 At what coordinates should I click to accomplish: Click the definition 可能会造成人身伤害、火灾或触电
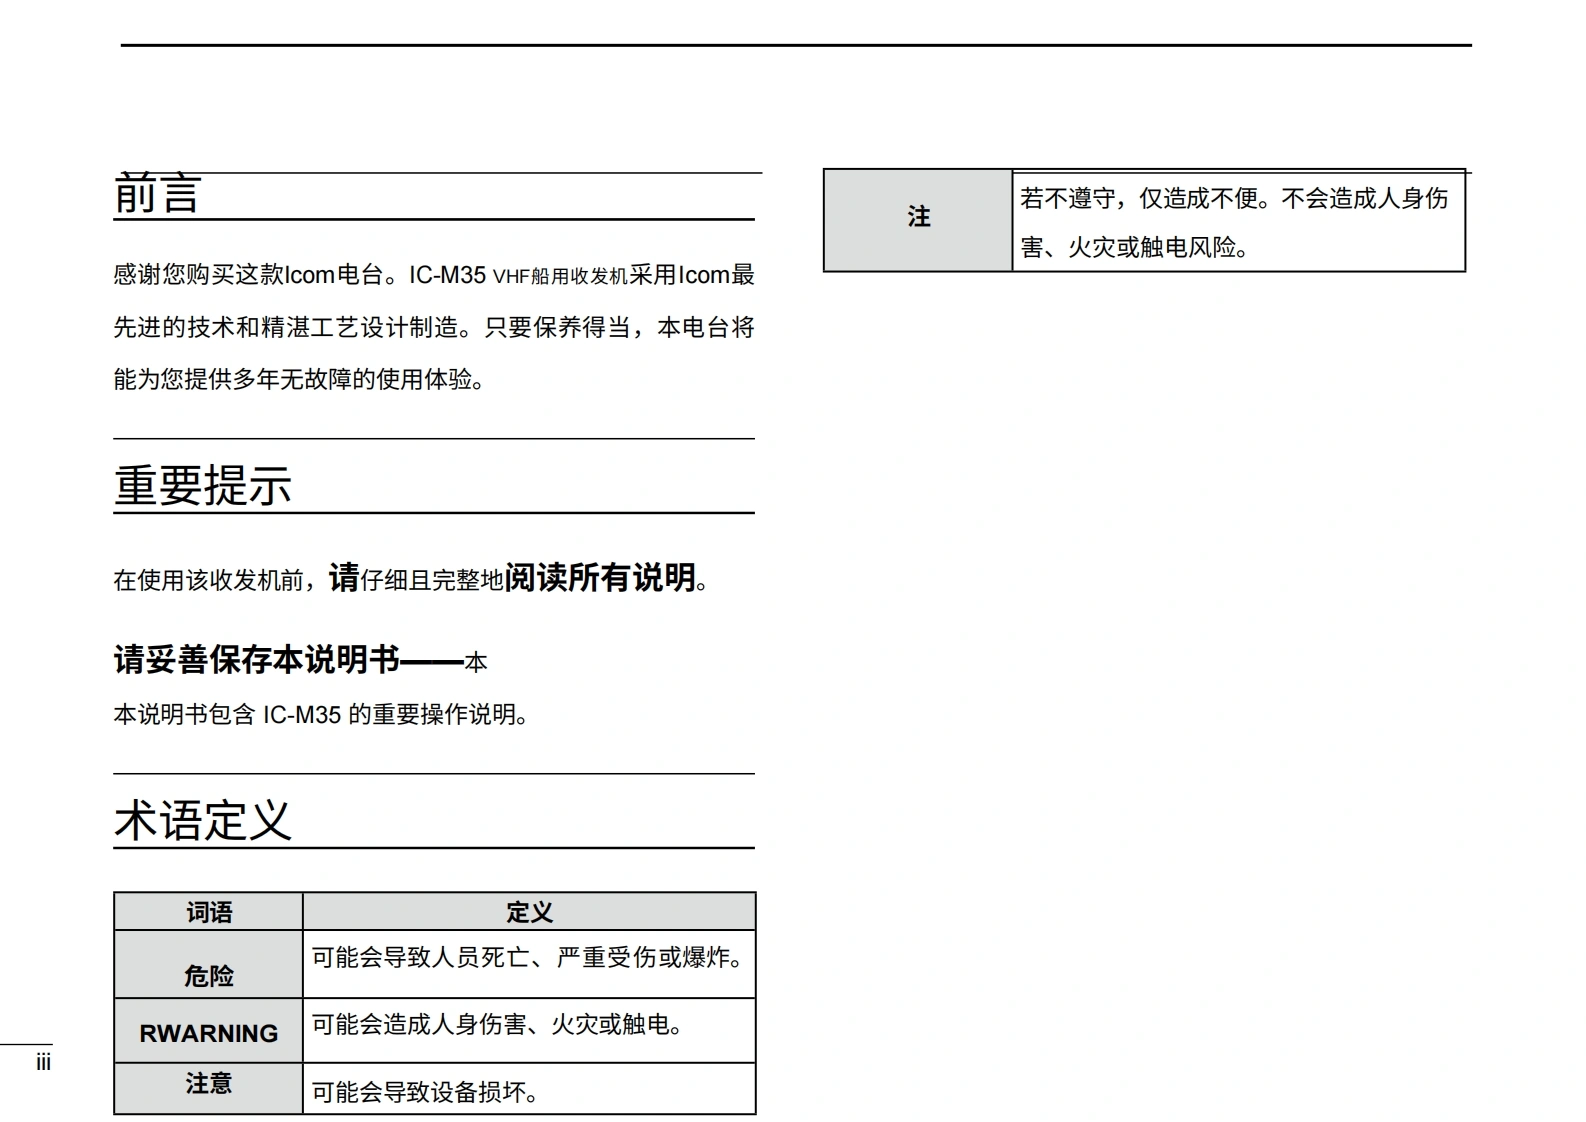(x=497, y=1025)
